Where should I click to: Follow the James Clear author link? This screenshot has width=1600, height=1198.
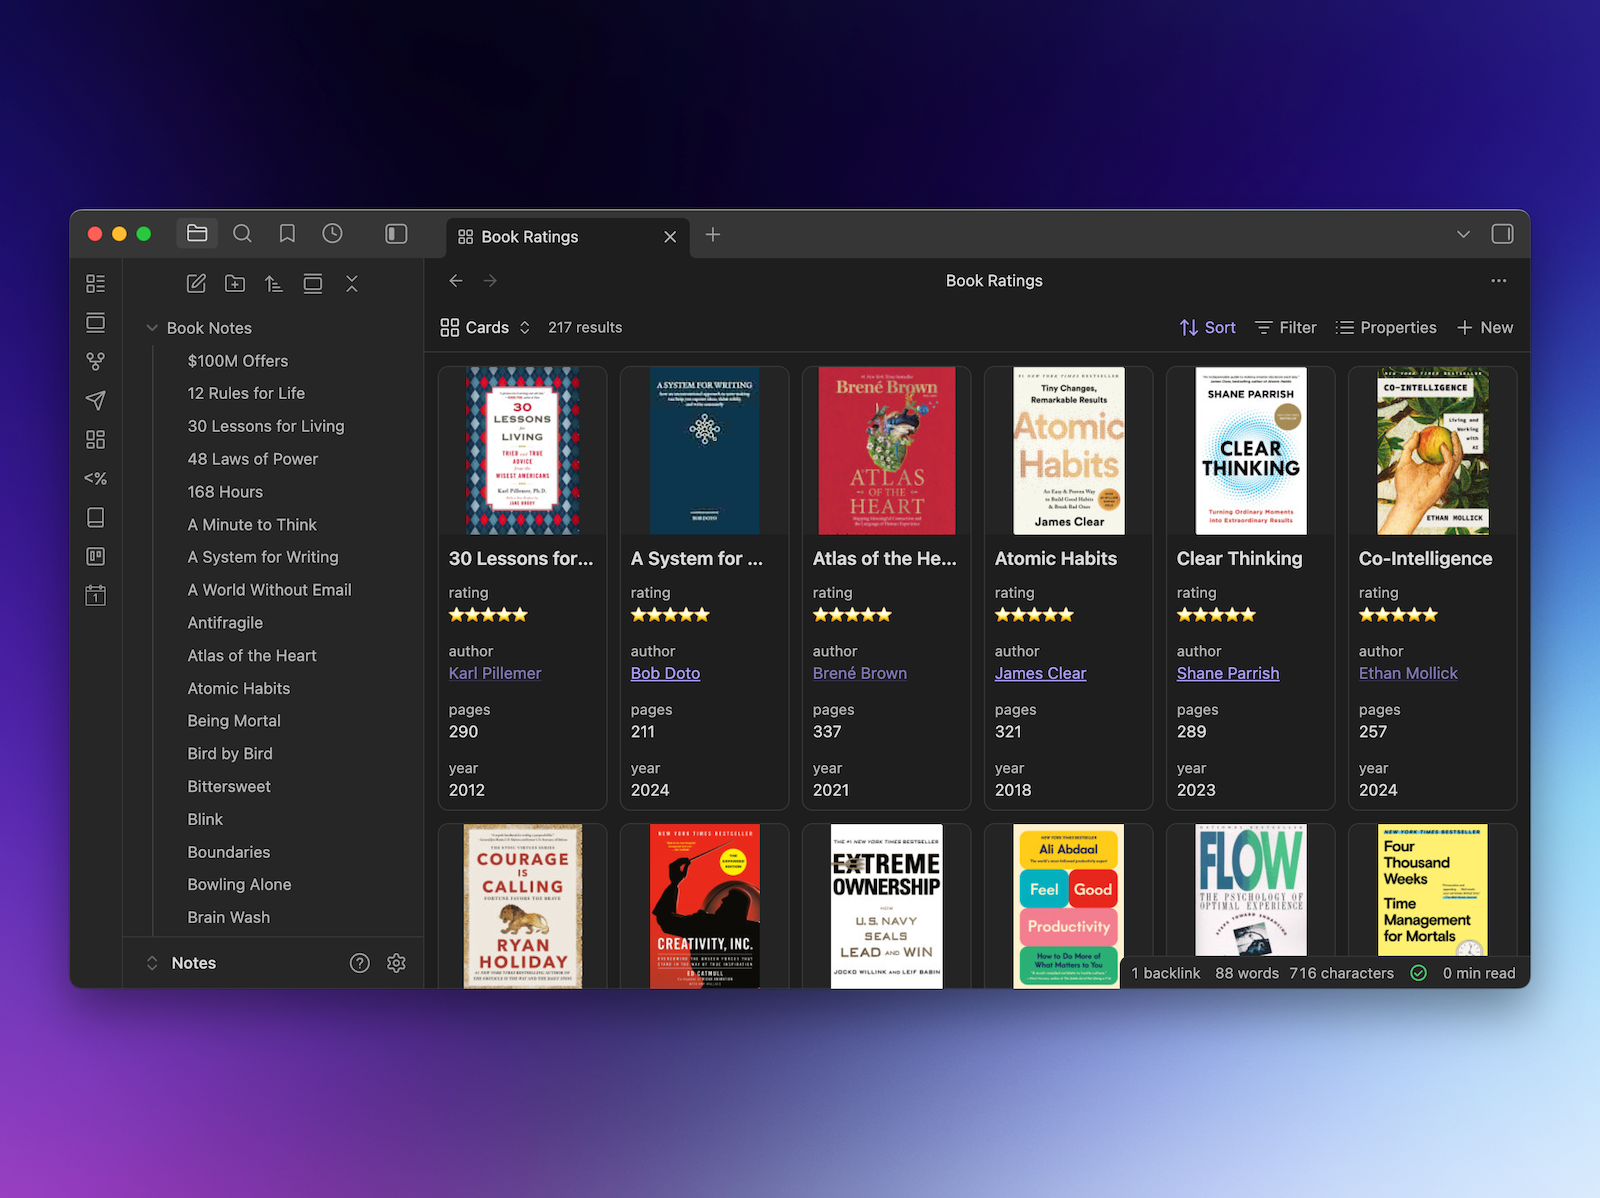[1040, 673]
